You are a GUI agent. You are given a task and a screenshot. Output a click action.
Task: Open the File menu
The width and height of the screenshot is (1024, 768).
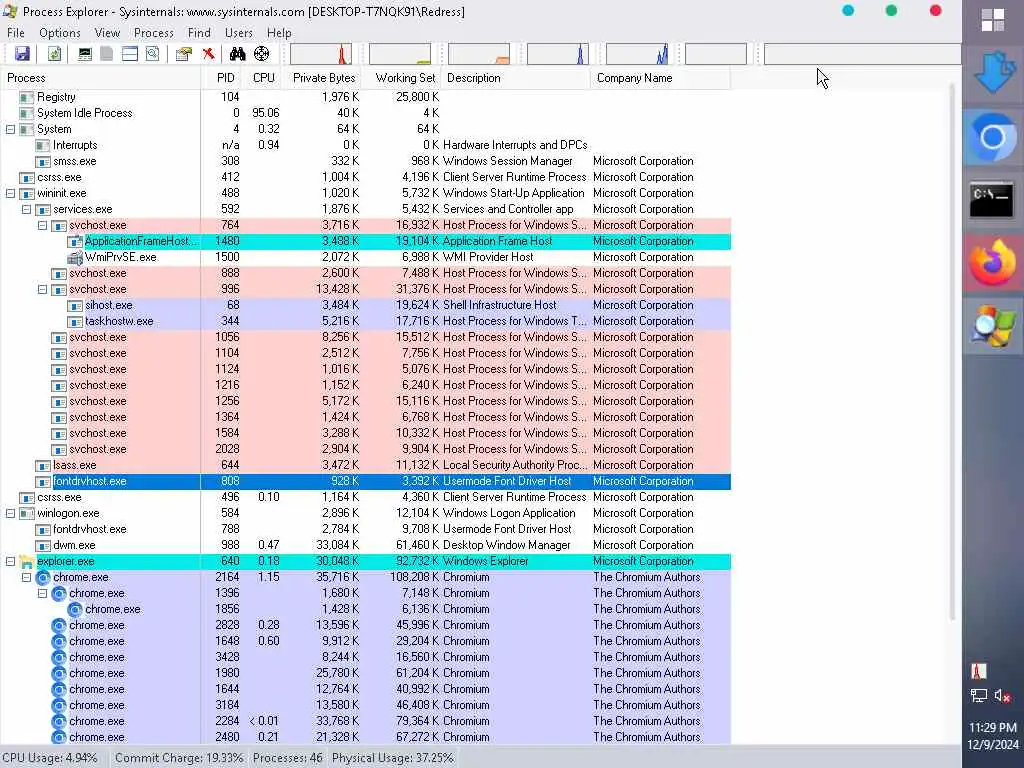coord(16,33)
